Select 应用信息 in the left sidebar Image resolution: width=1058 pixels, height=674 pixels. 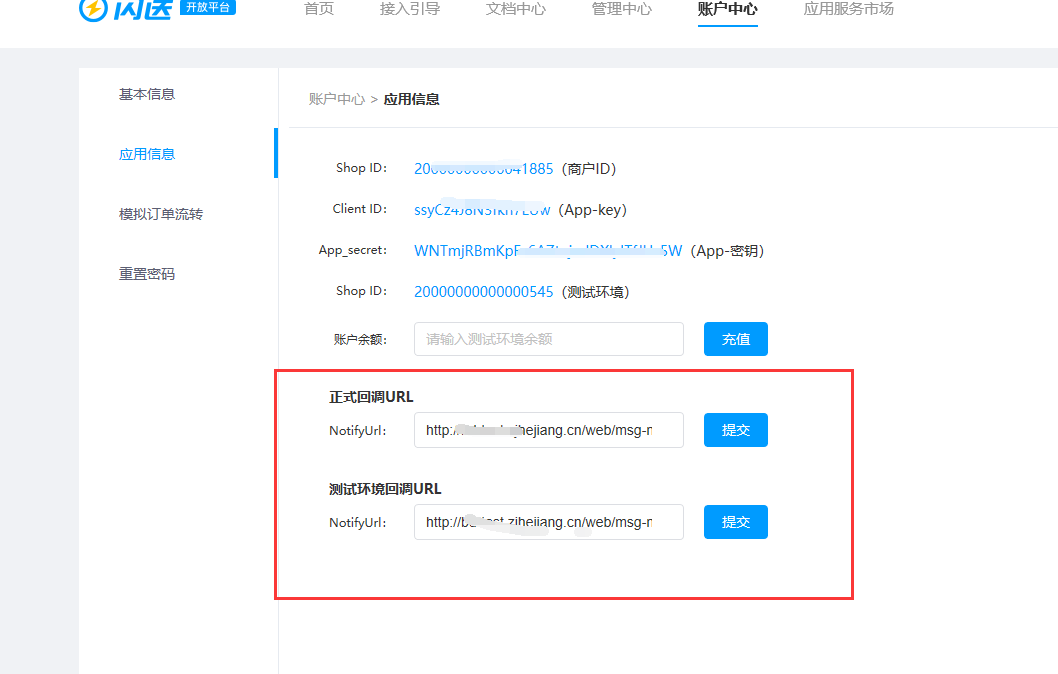147,154
